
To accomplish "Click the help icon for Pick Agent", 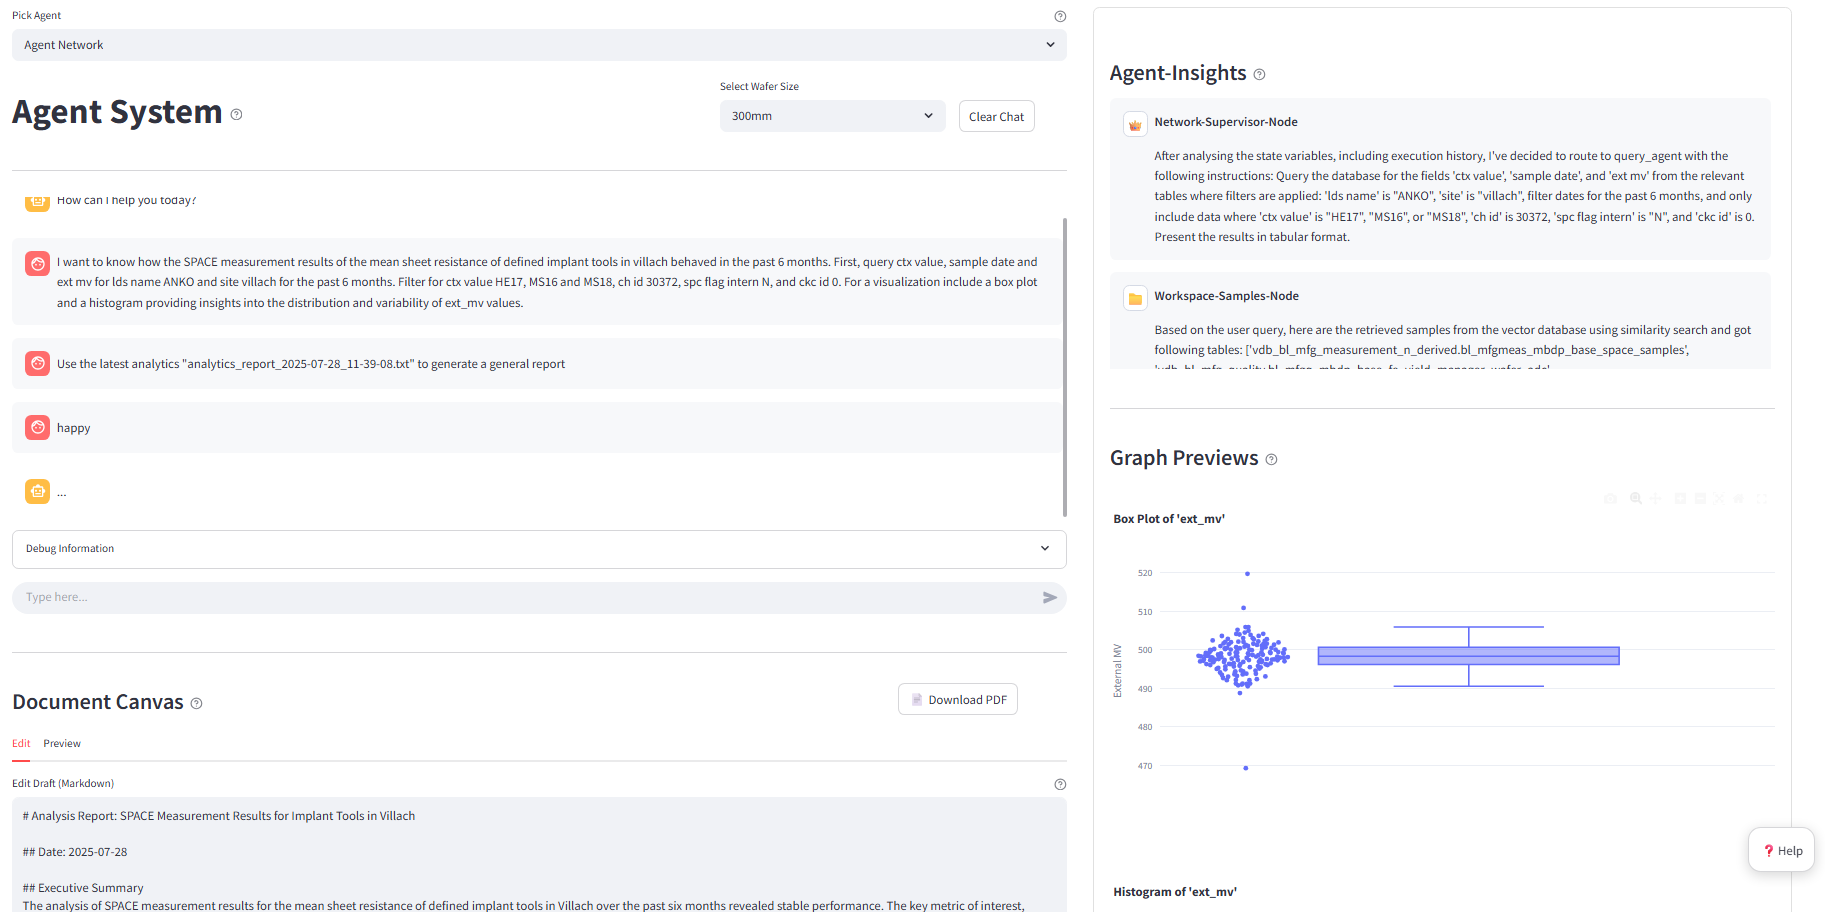I will coord(1060,16).
